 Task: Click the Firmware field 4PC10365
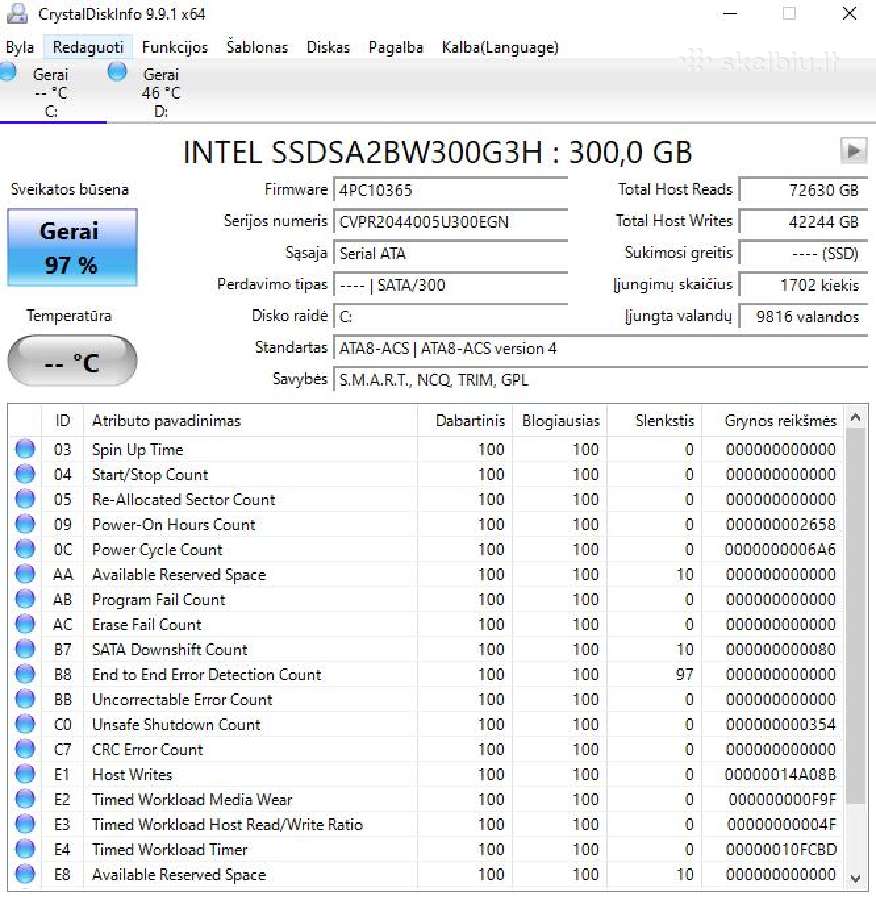tap(450, 190)
